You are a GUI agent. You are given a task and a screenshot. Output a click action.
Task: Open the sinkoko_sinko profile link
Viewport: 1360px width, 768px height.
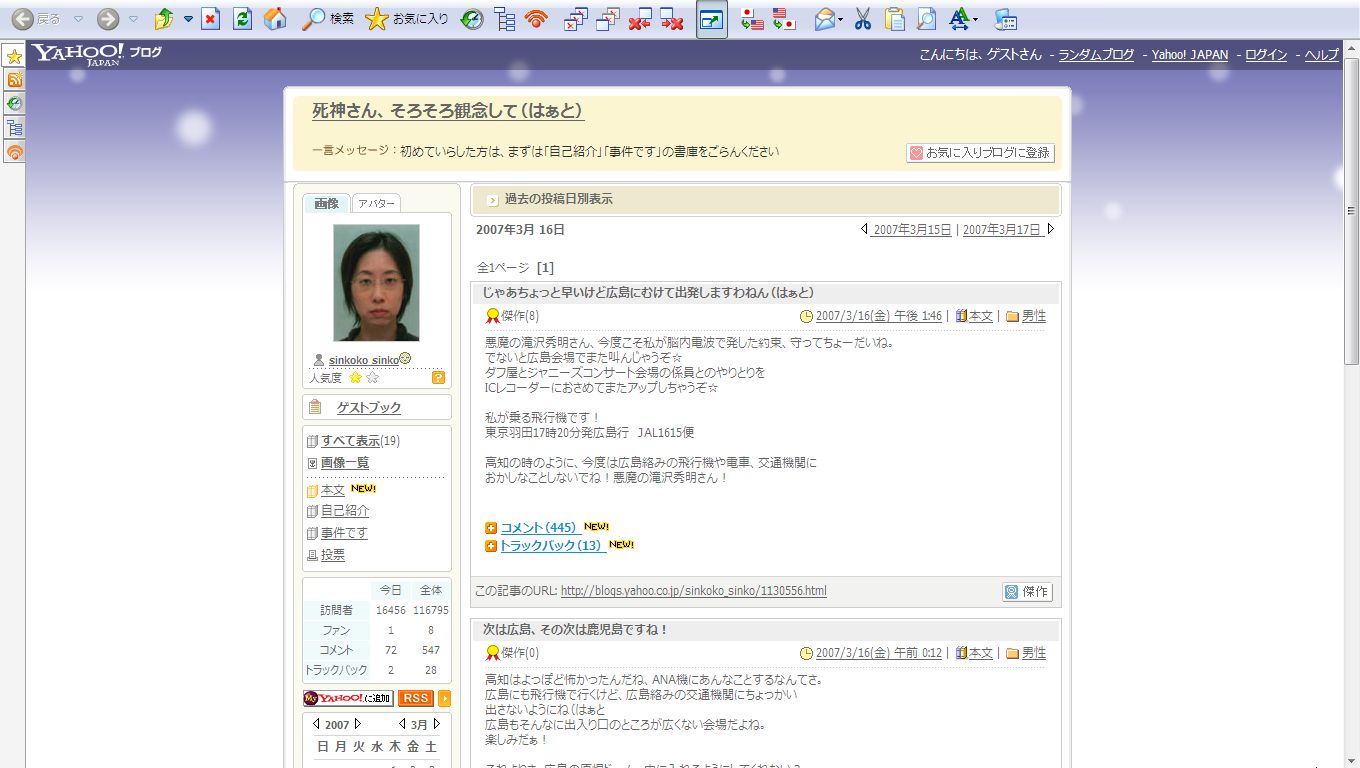(363, 360)
